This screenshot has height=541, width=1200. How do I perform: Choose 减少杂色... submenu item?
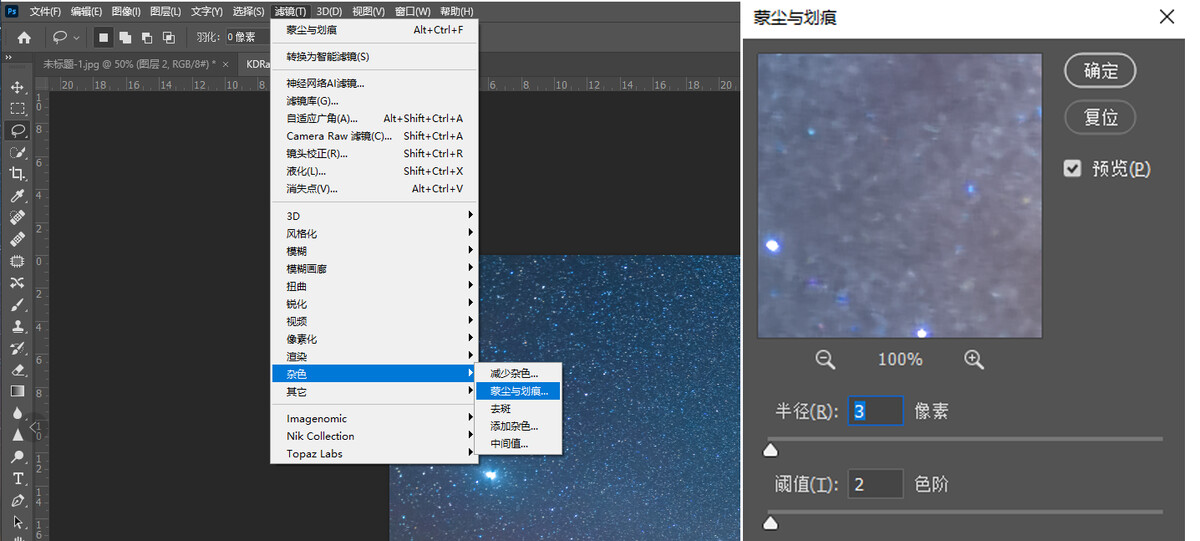[519, 373]
